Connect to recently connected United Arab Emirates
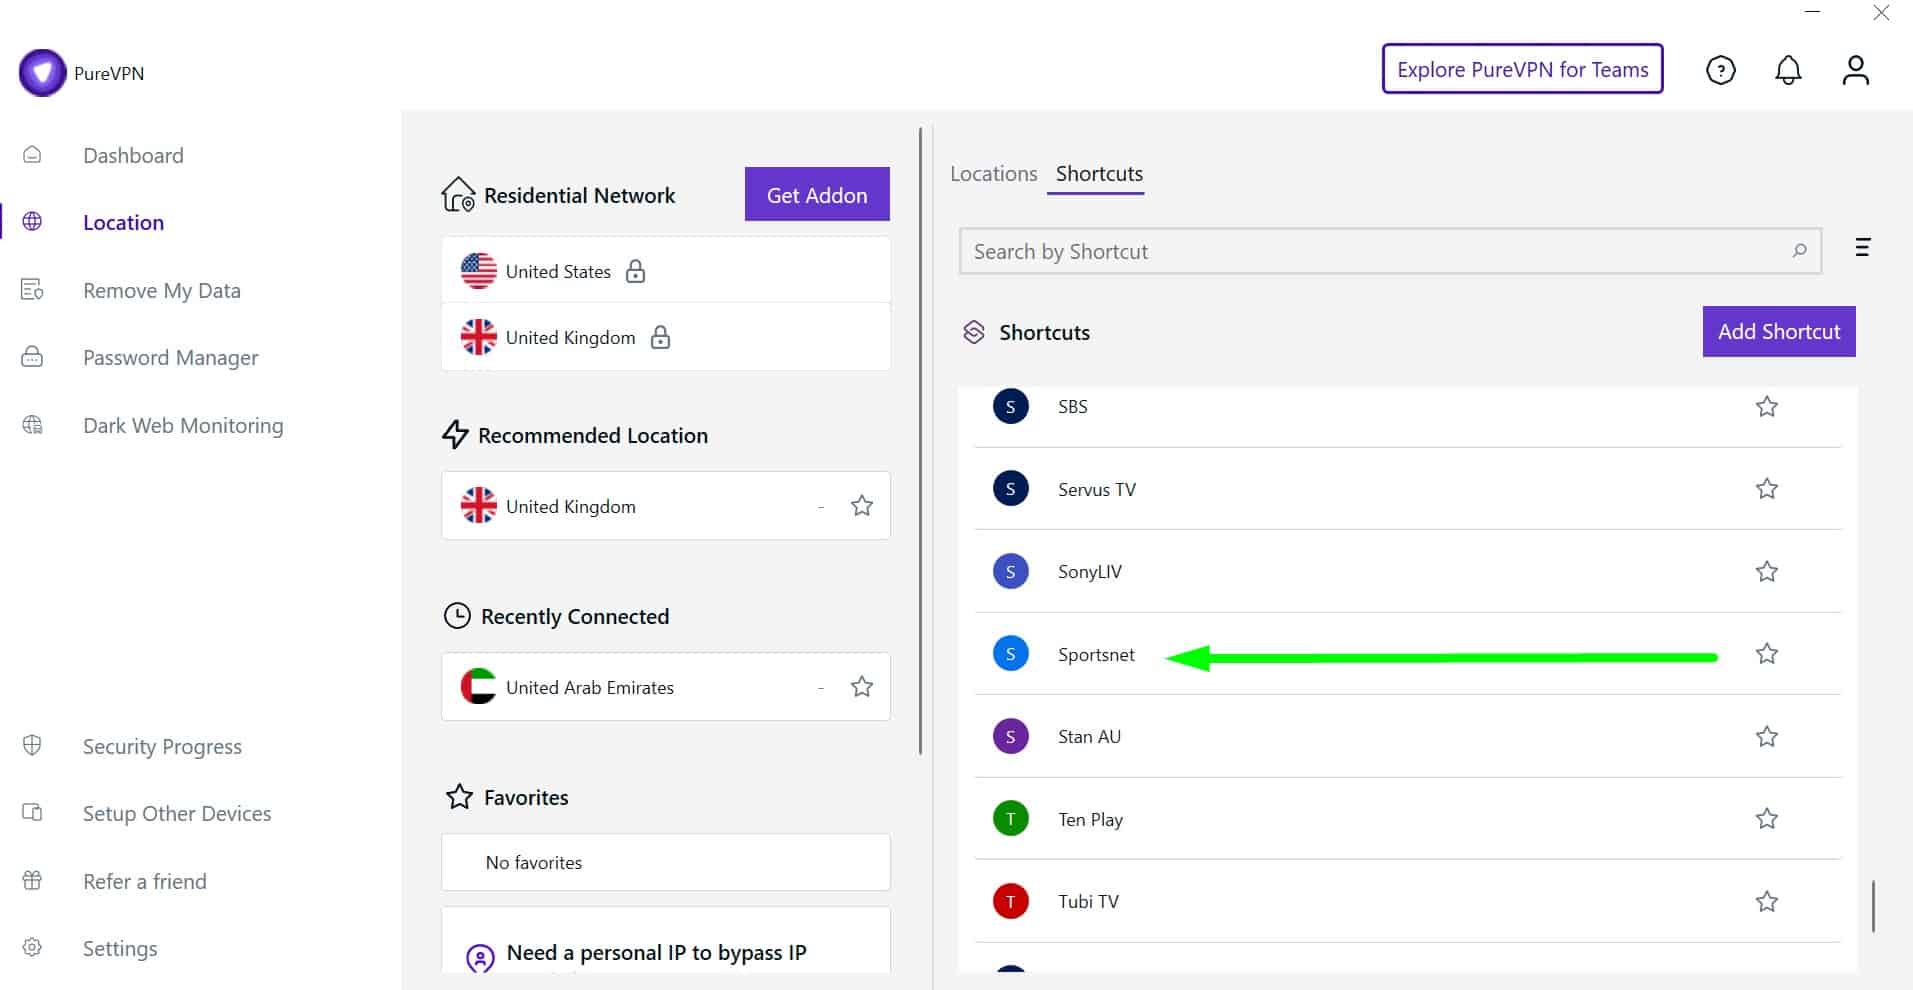 [x=665, y=687]
